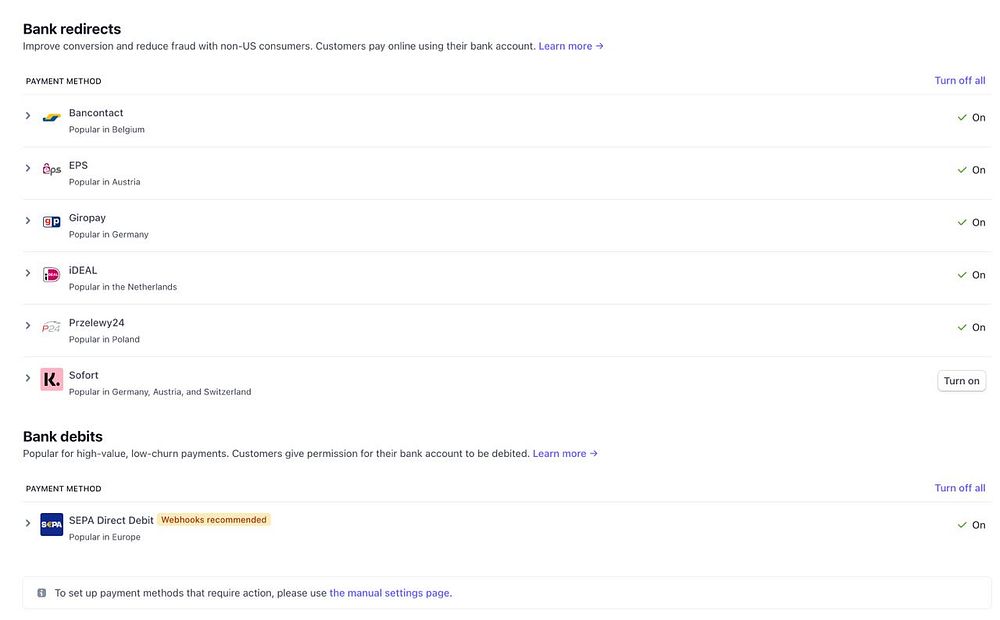1000x620 pixels.
Task: Click the EPS payment logo icon
Action: (52, 170)
